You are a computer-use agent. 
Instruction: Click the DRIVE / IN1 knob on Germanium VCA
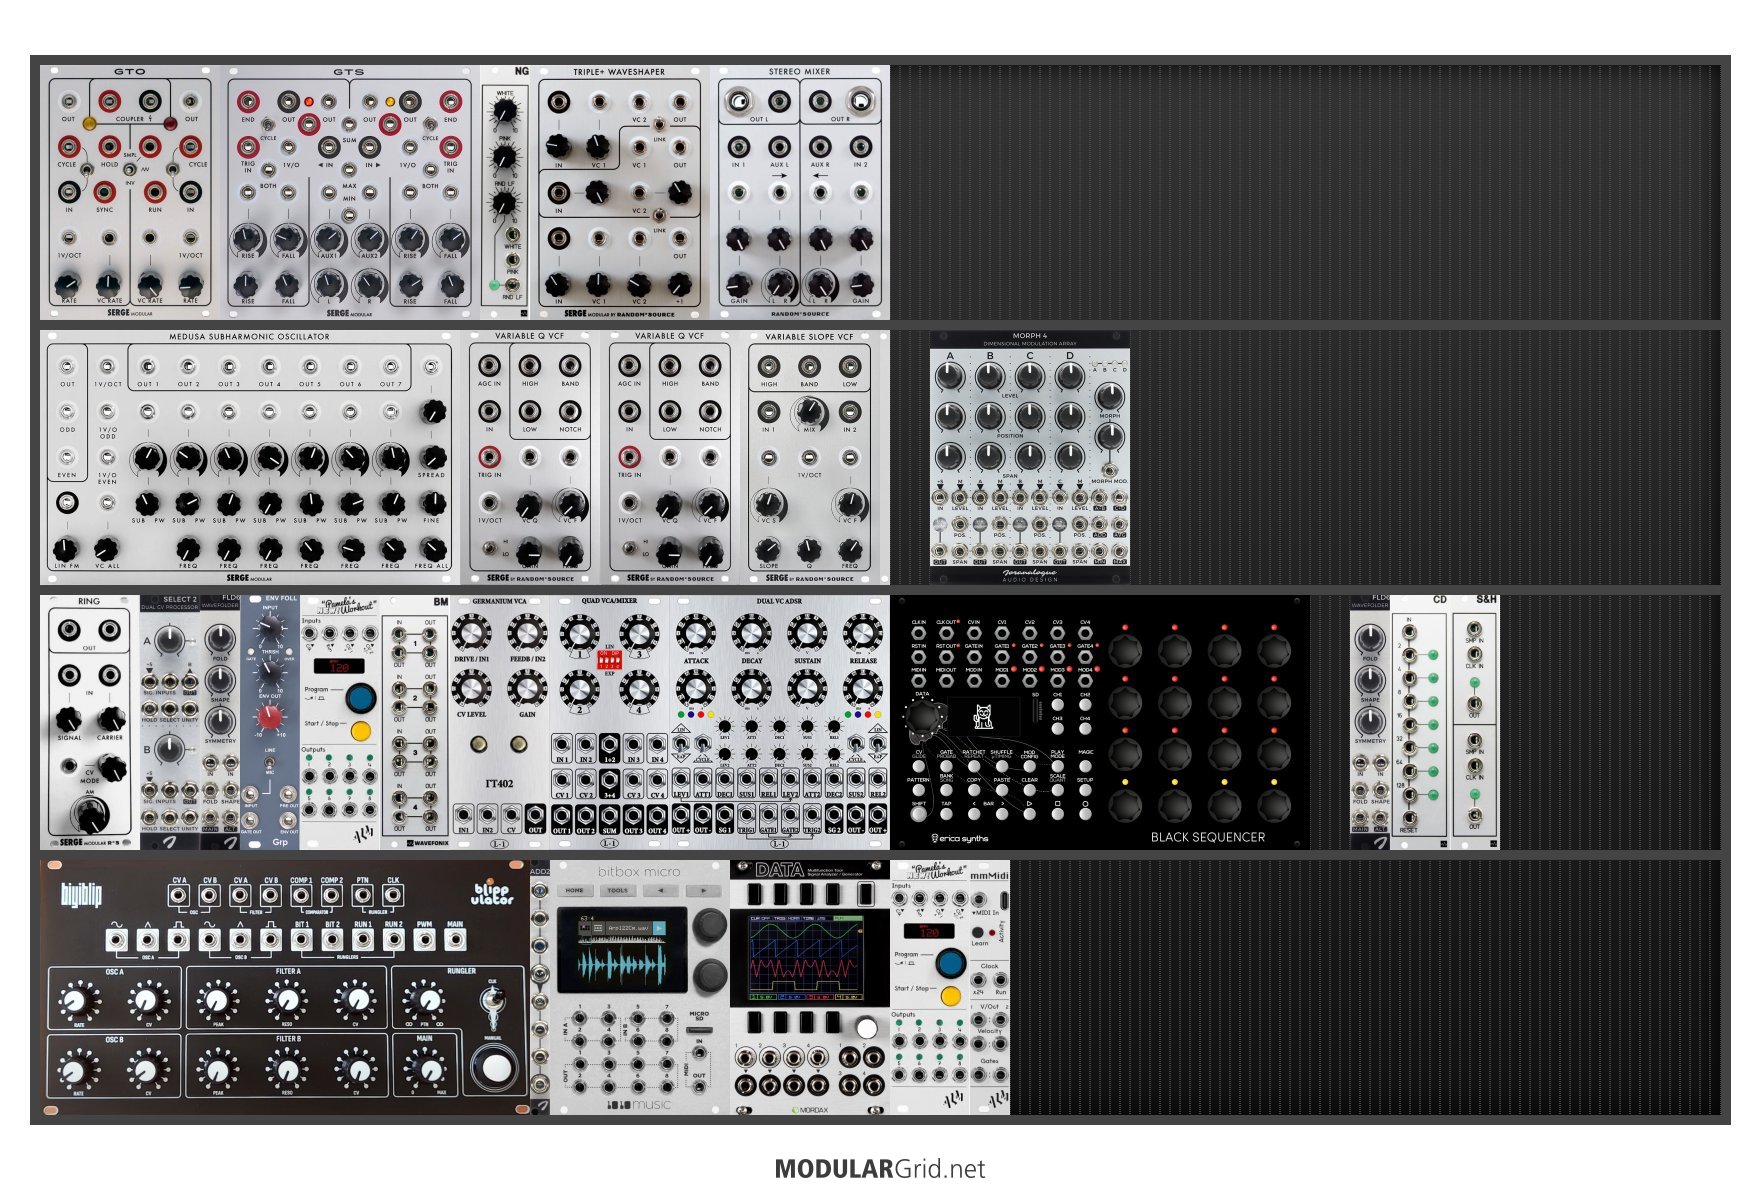pos(471,633)
